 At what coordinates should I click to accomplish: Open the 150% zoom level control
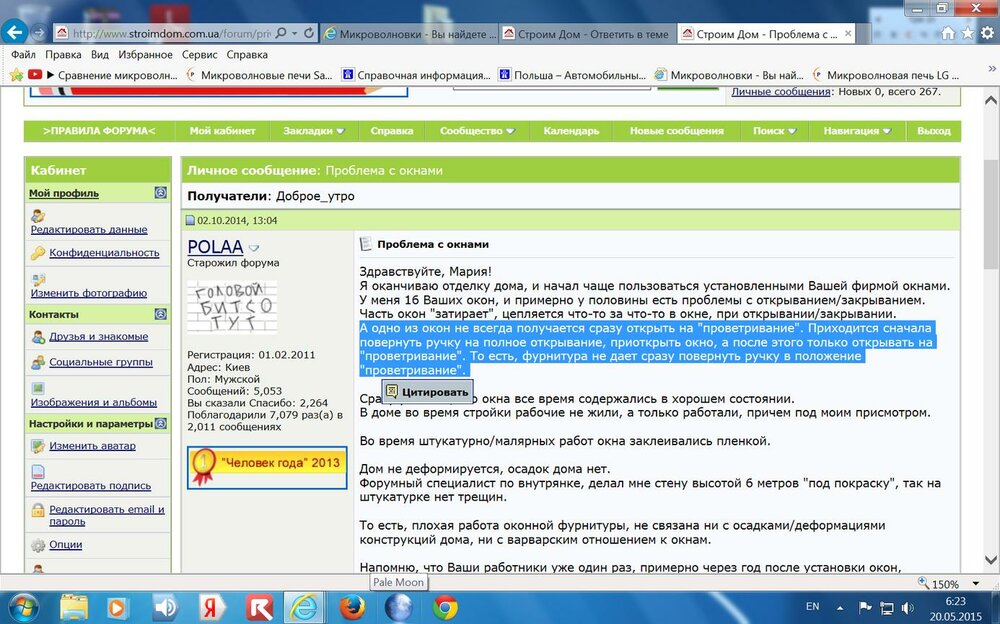[948, 583]
